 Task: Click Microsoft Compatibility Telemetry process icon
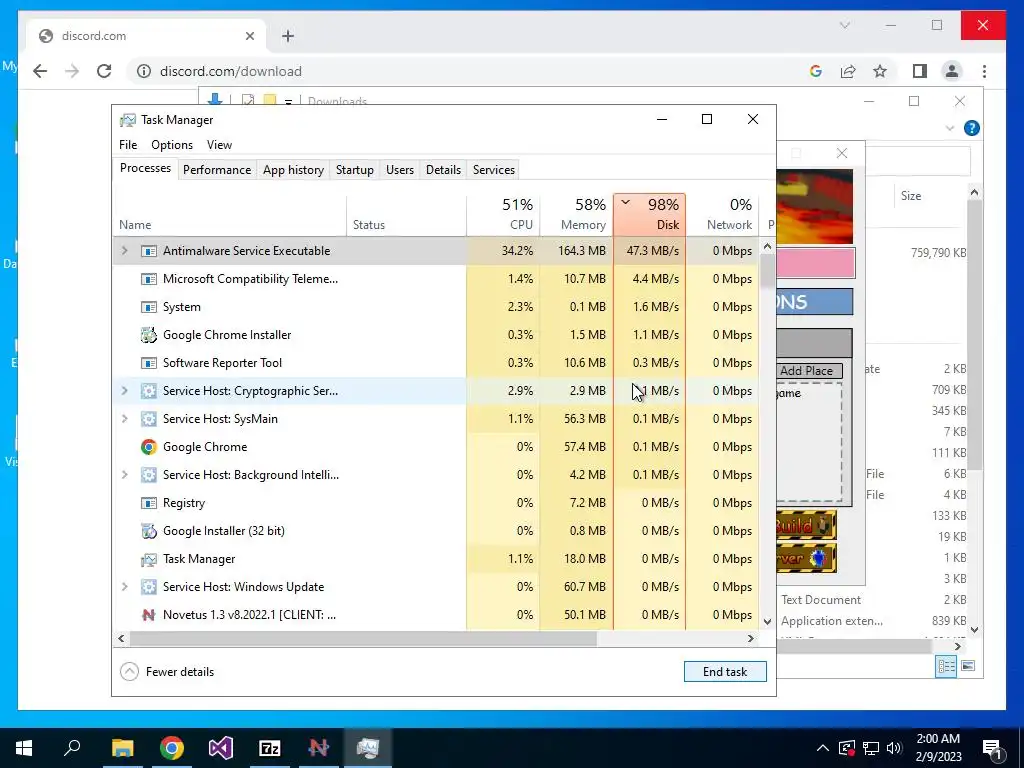(x=149, y=279)
